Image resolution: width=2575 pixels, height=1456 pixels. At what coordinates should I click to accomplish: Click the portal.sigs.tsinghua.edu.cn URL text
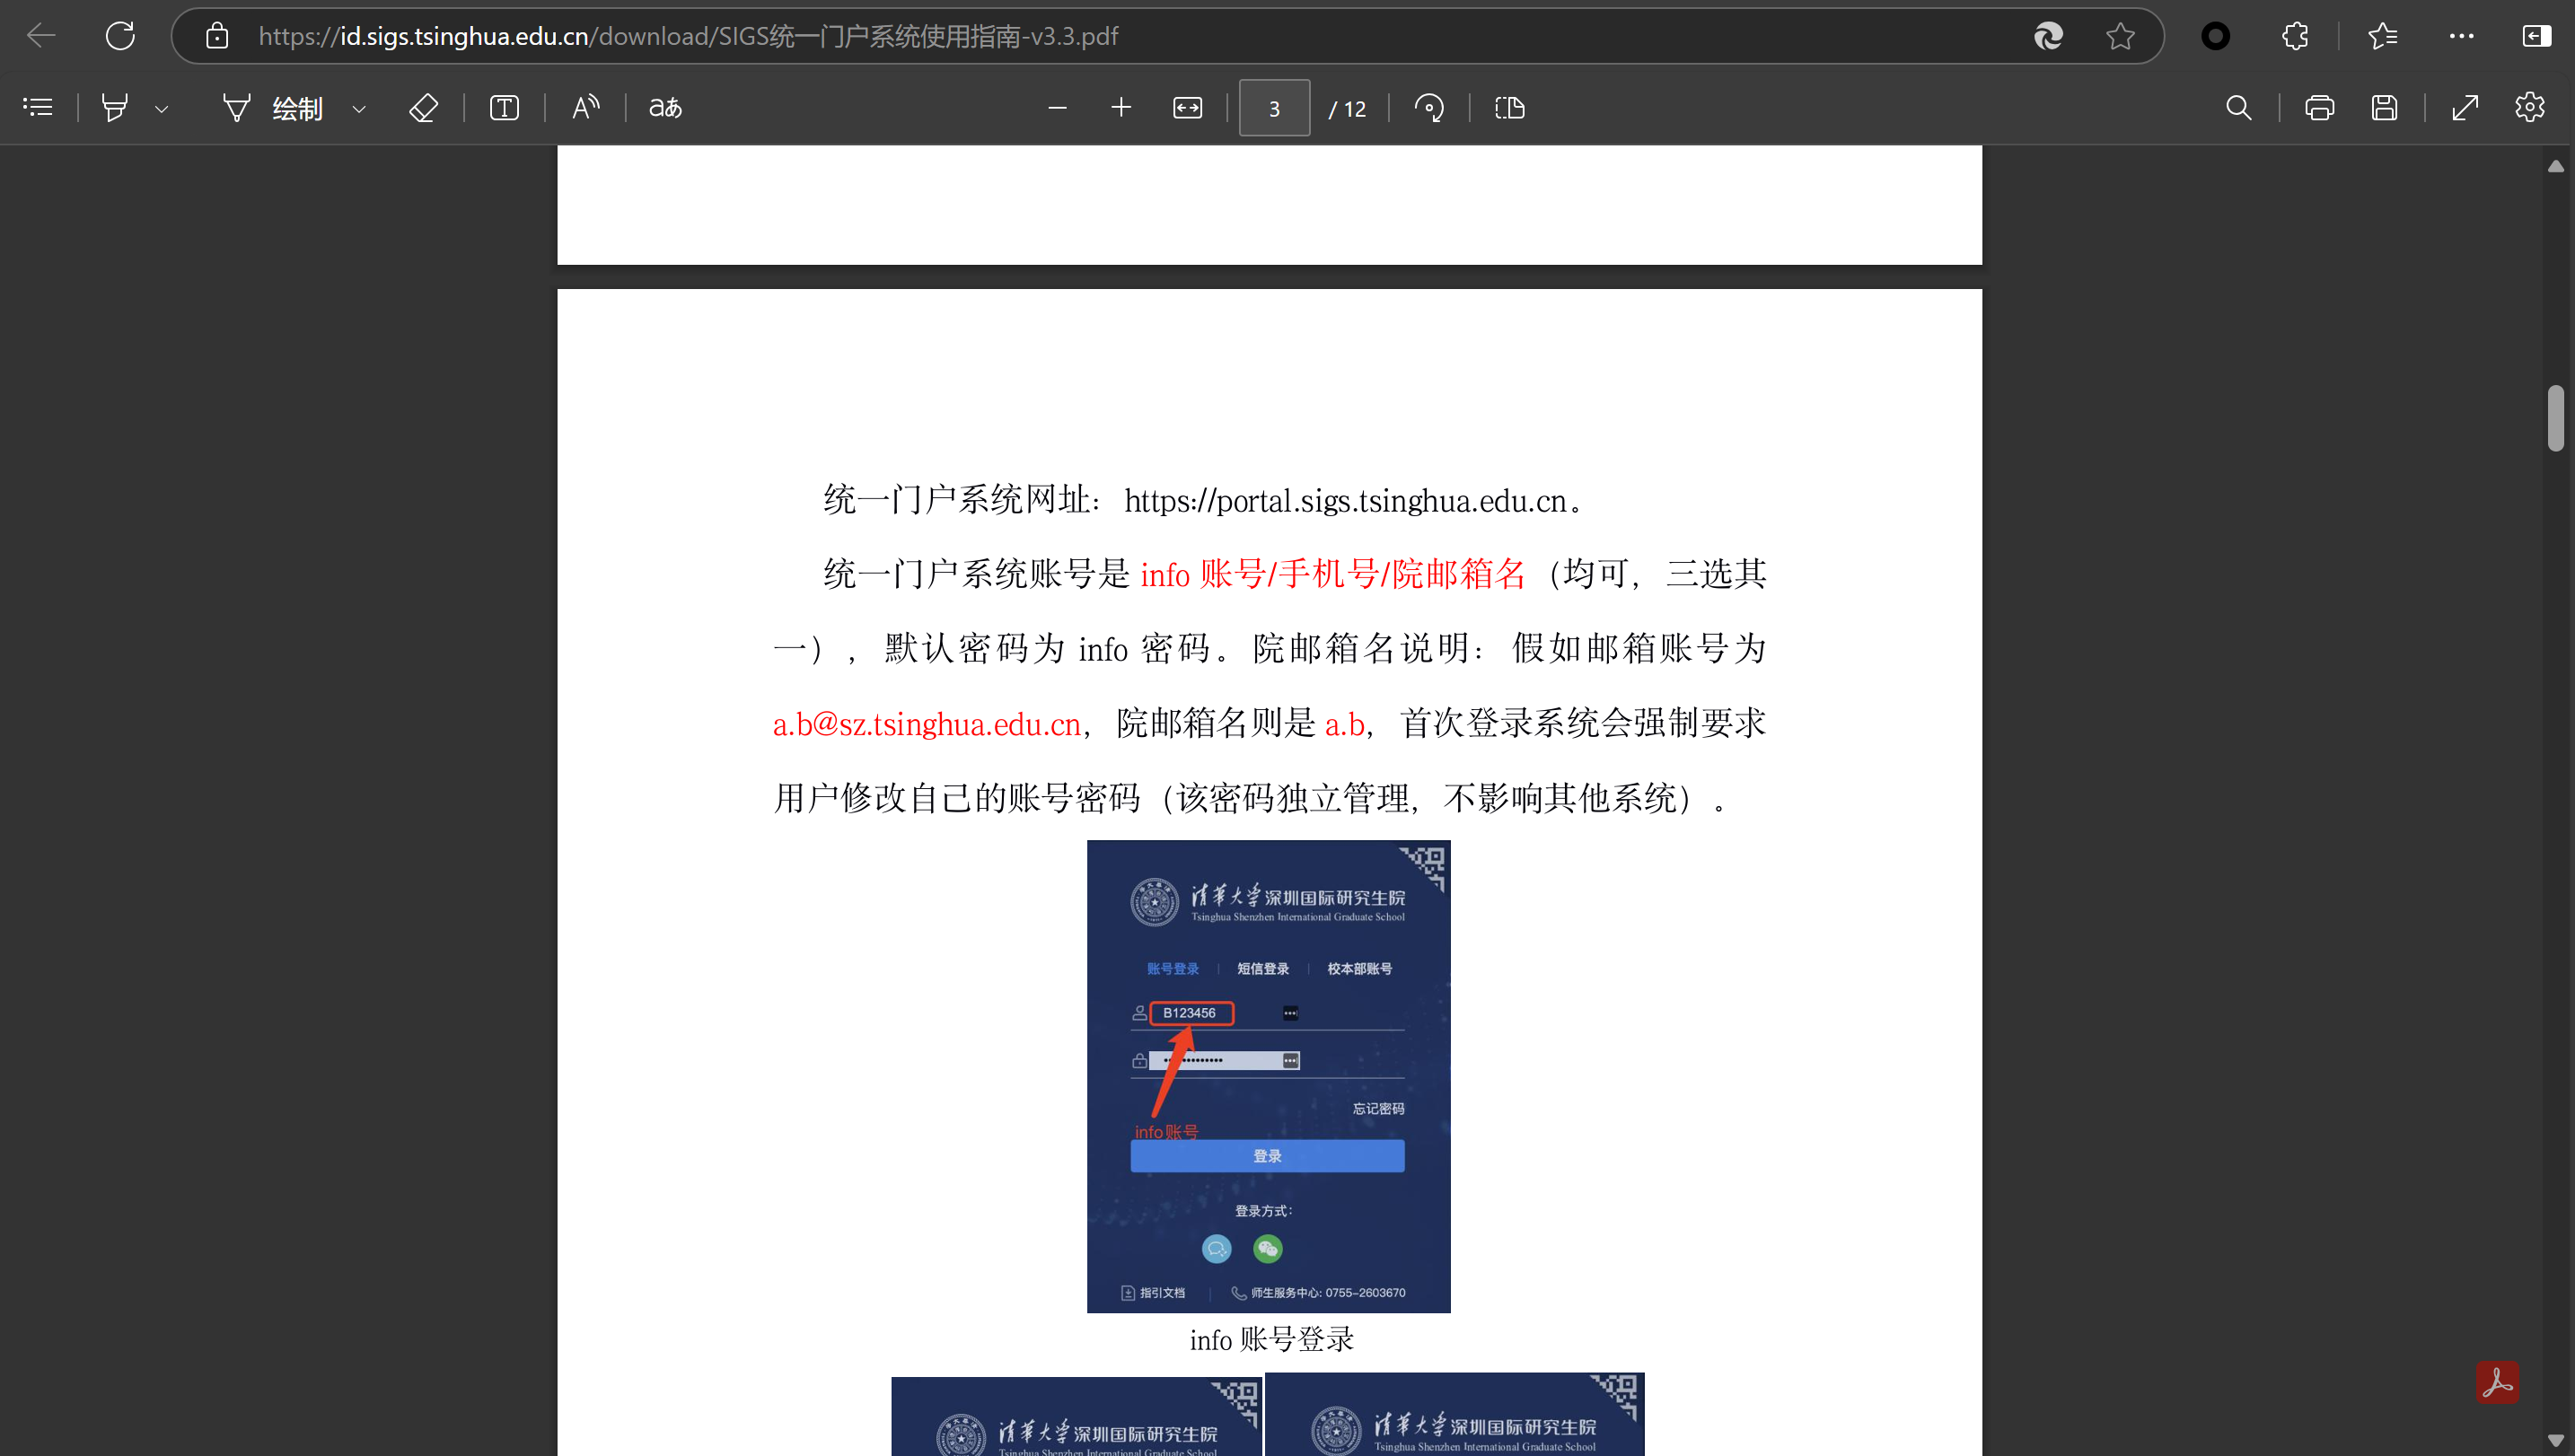(x=1345, y=500)
